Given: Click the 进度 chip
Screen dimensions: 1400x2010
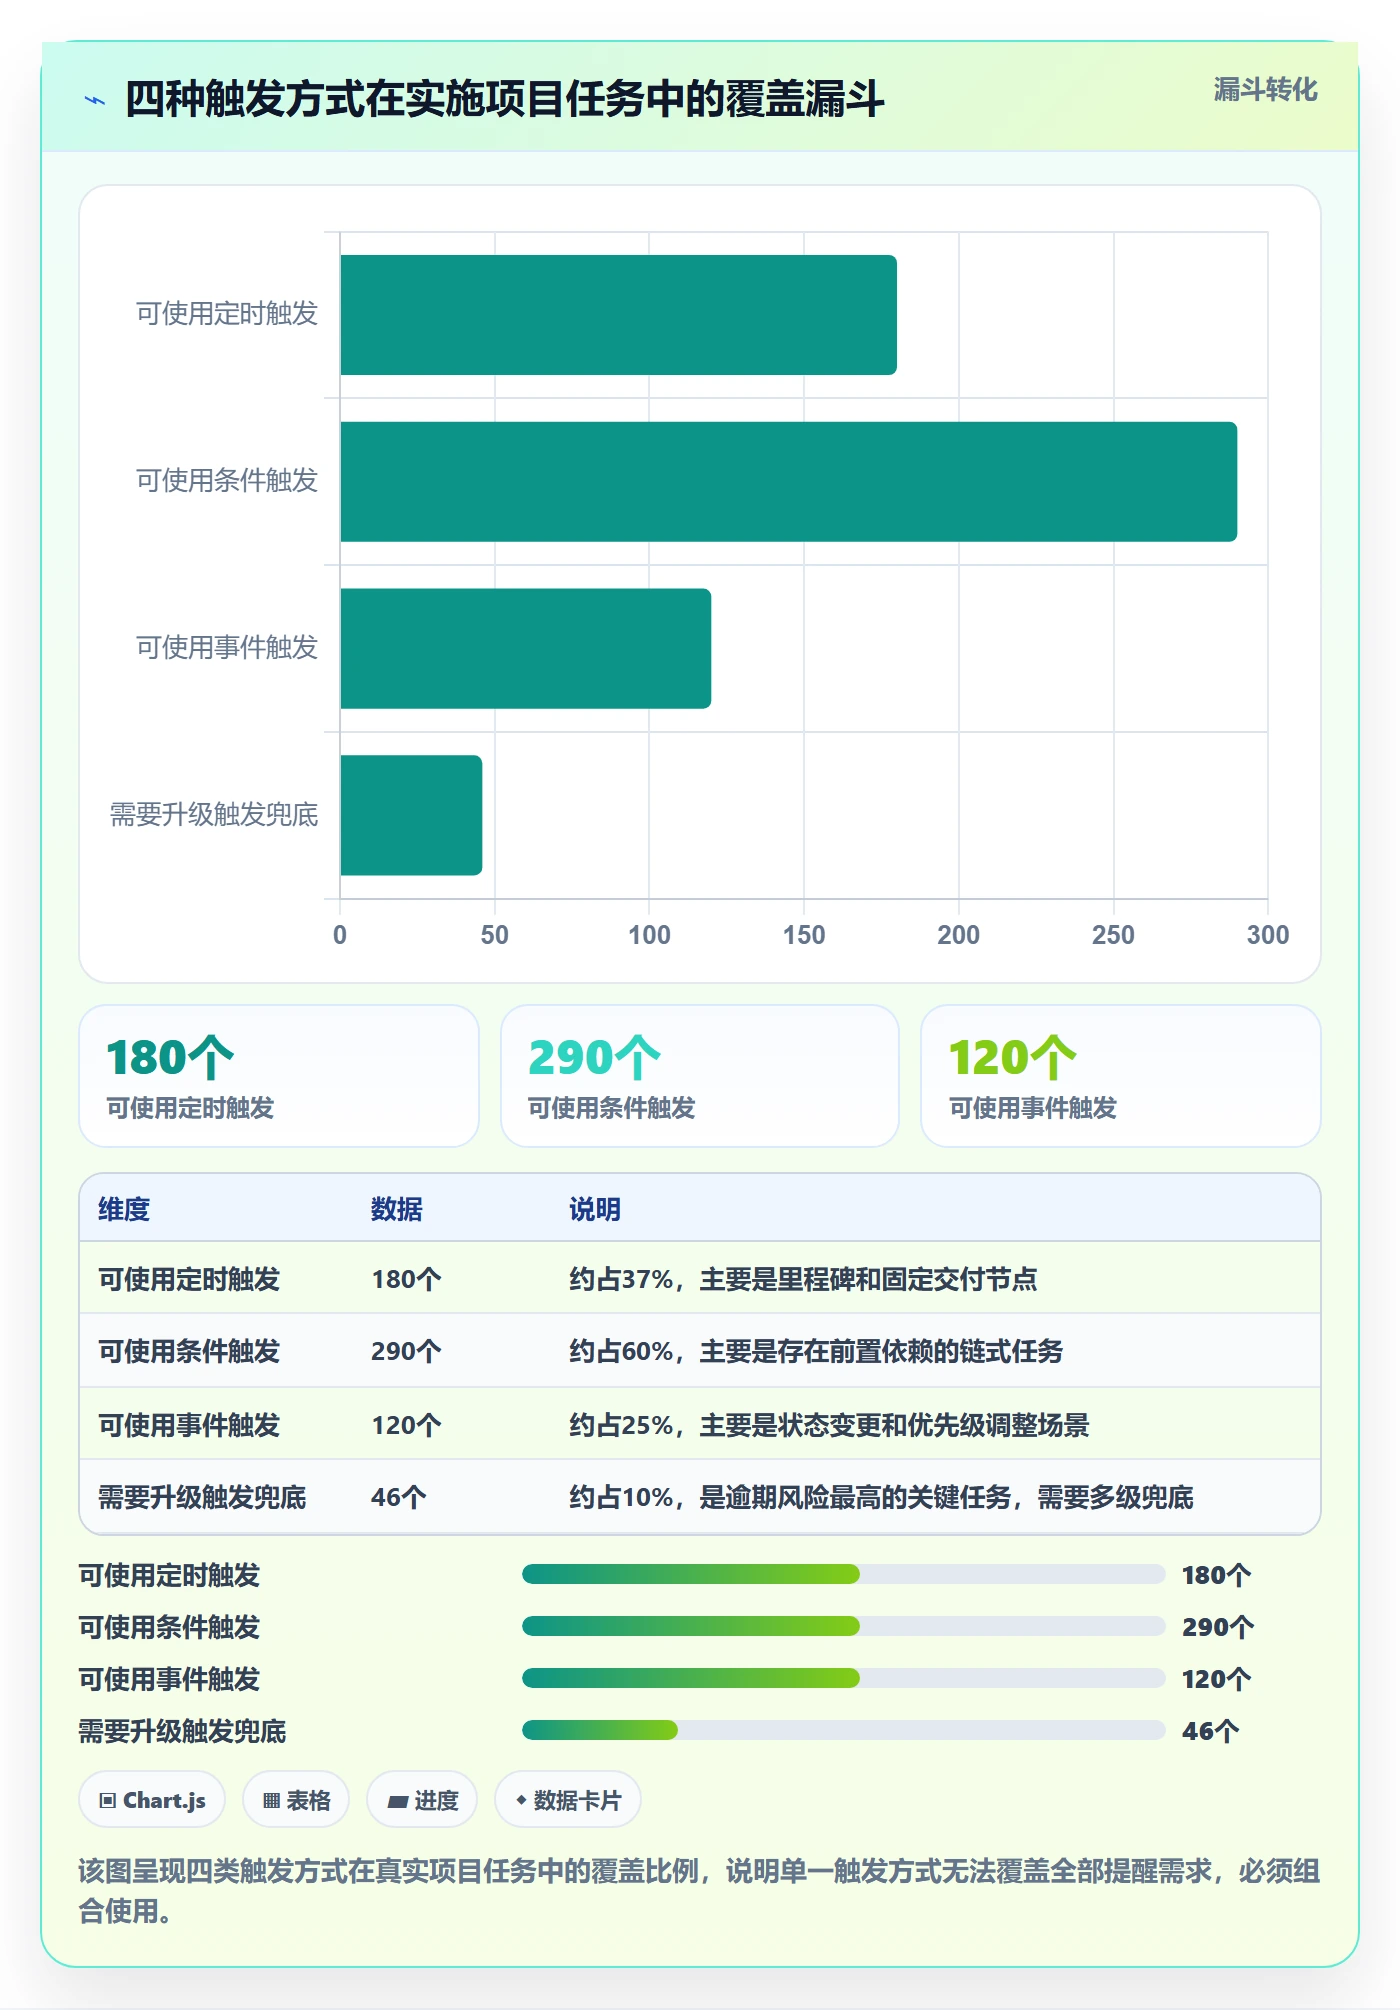Looking at the screenshot, I should coord(422,1800).
